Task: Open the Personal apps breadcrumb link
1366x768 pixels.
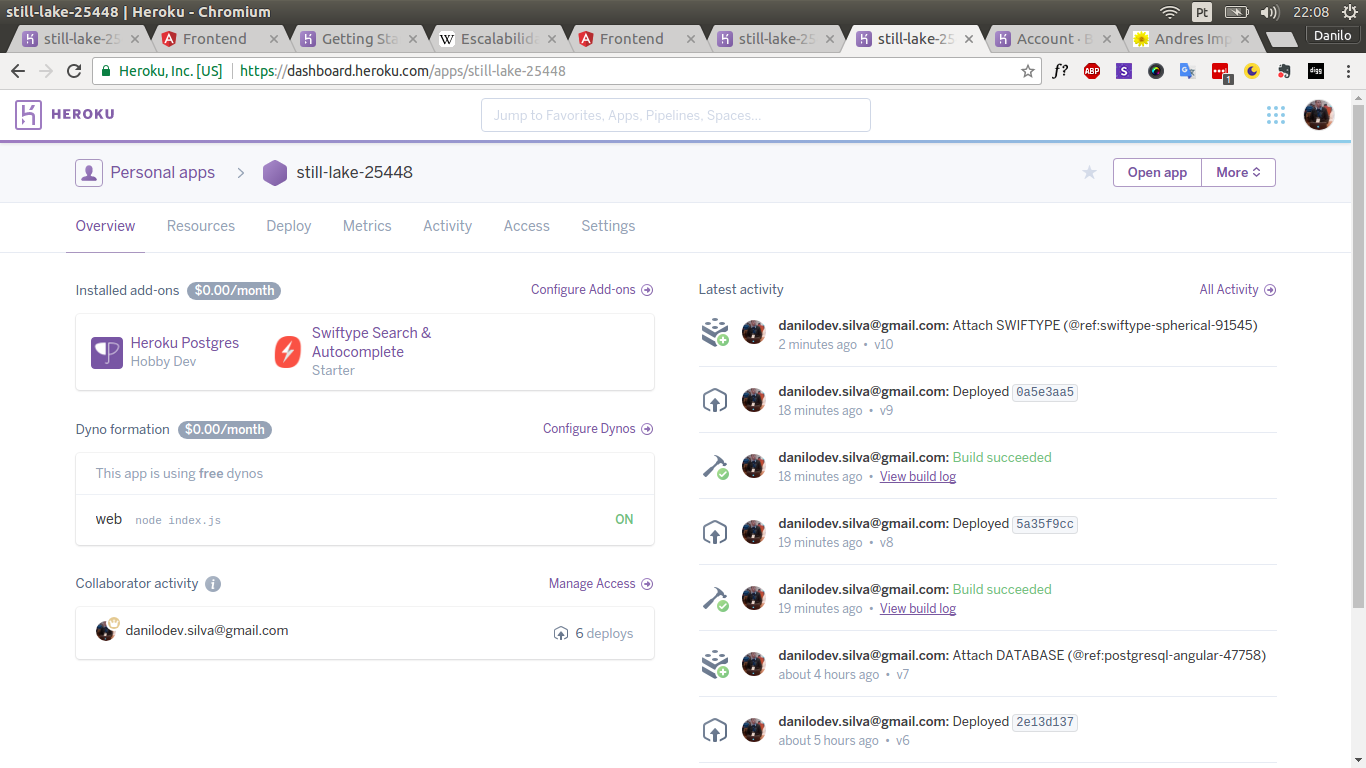Action: pyautogui.click(x=162, y=172)
